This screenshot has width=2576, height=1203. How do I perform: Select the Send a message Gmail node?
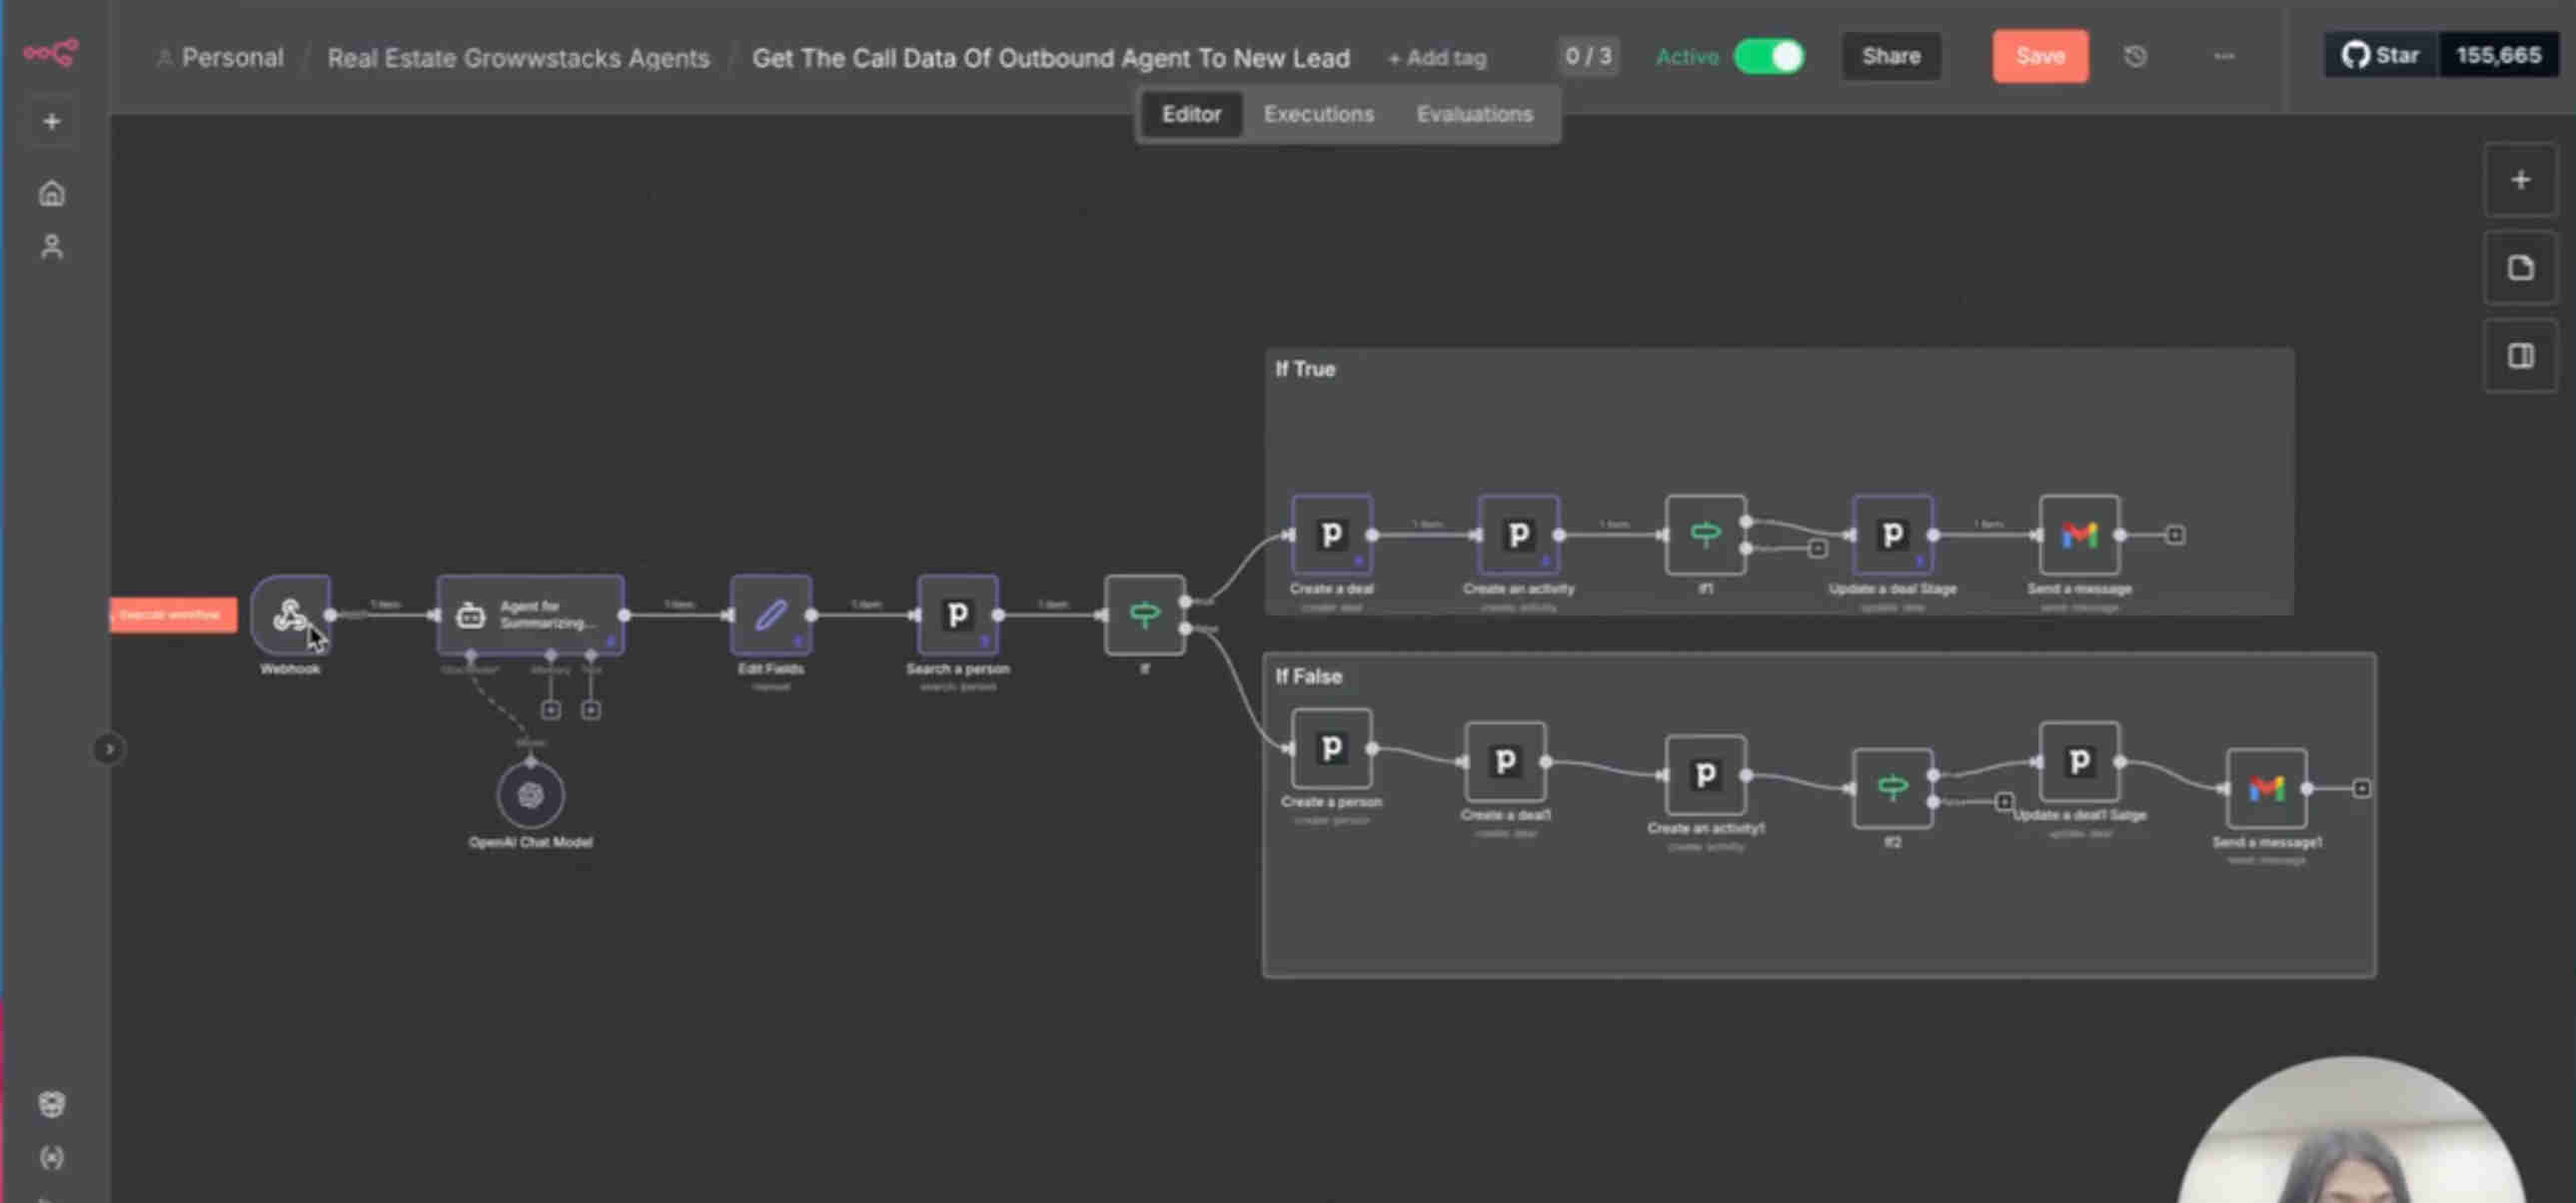[2079, 535]
